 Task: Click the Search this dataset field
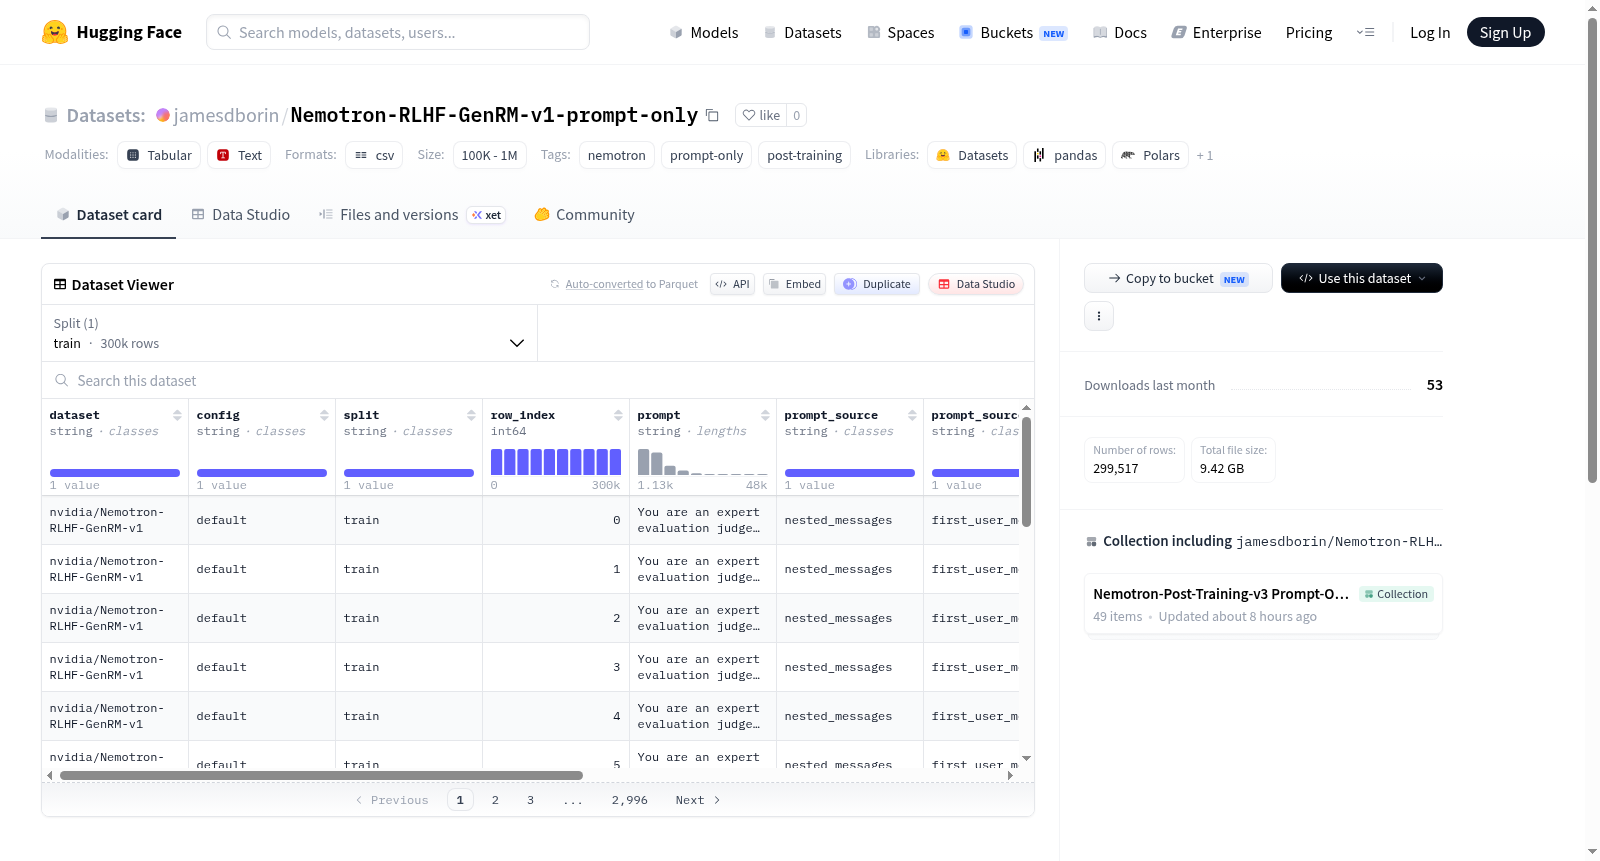click(x=538, y=380)
